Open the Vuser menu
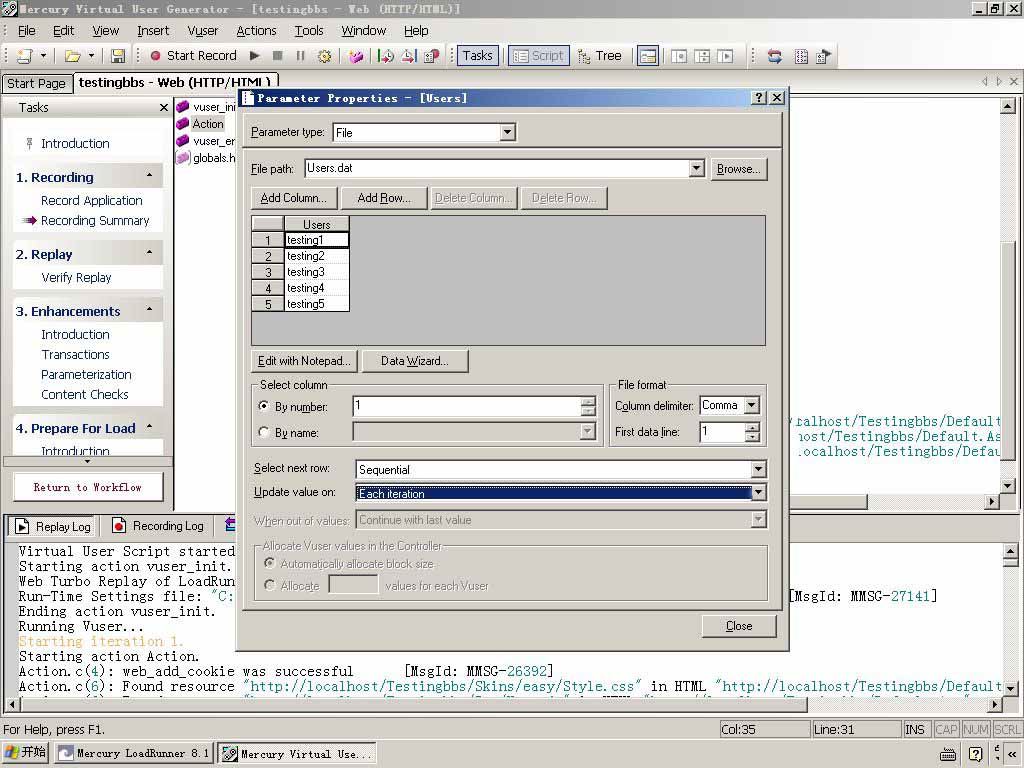The image size is (1024, 768). (x=202, y=31)
